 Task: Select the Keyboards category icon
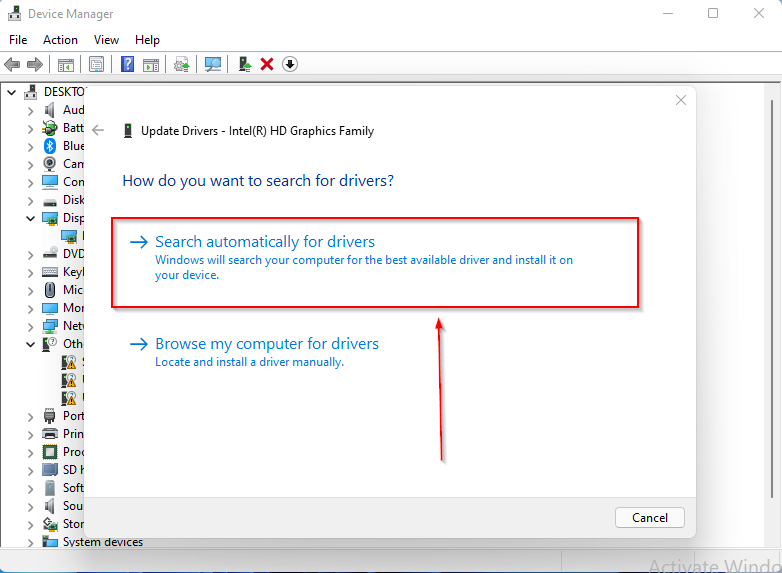pos(50,272)
